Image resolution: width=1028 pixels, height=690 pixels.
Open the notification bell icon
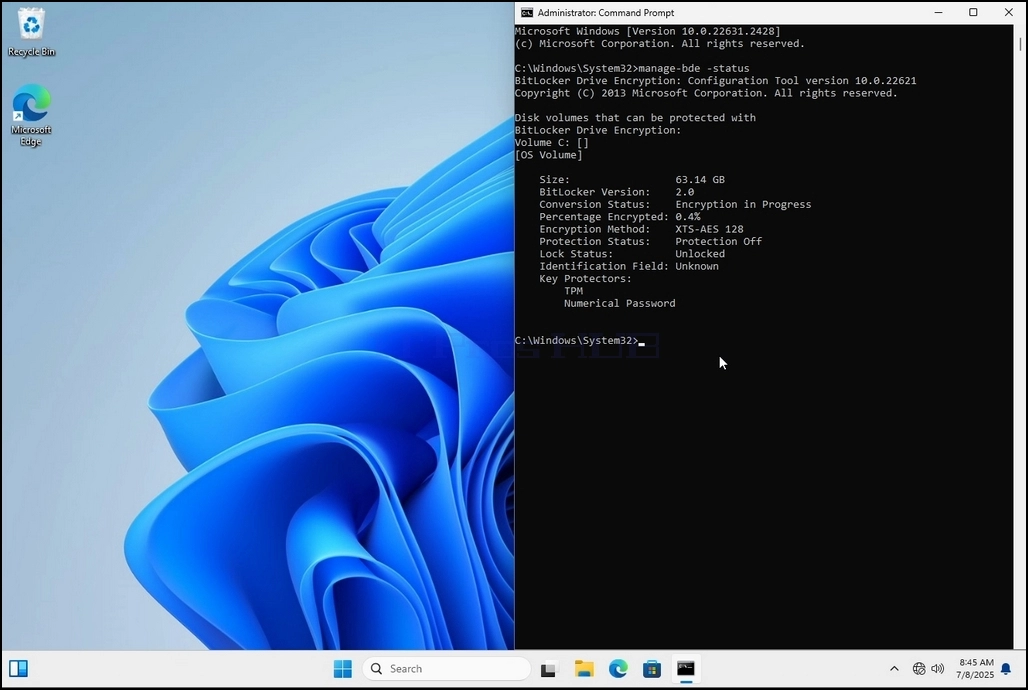(x=1006, y=669)
